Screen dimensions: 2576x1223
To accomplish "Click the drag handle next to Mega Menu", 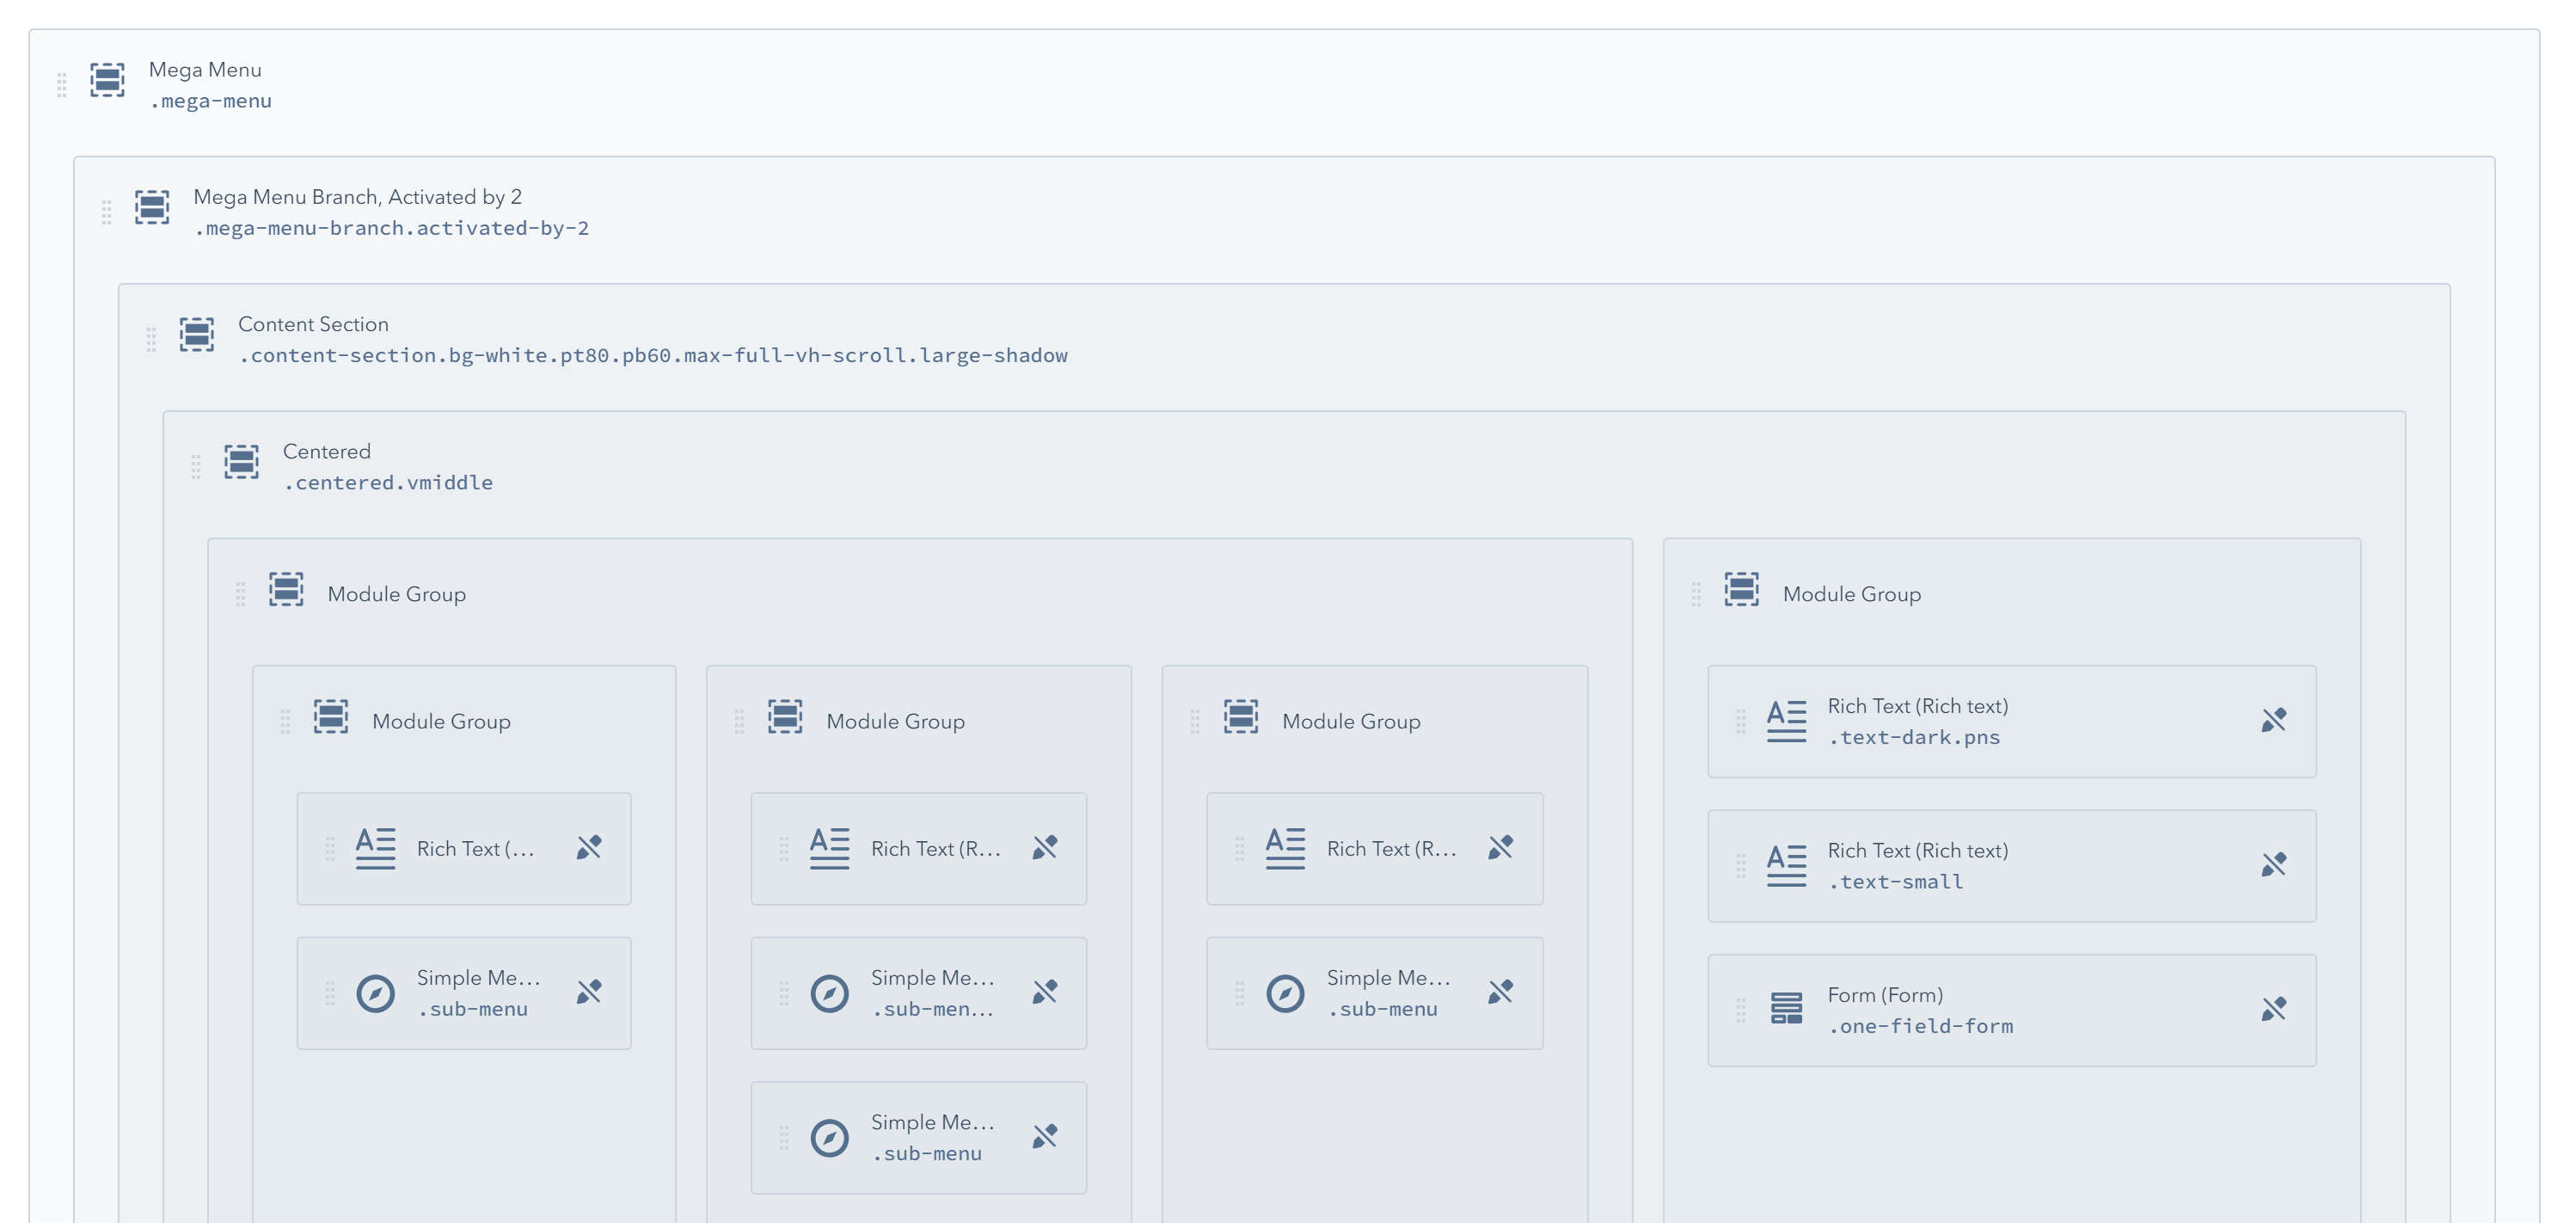I will tap(61, 86).
